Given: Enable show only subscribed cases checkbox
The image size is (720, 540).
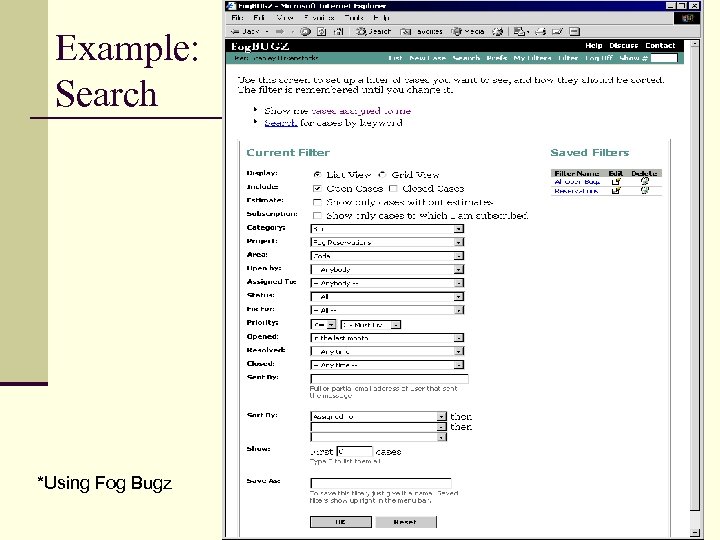Looking at the screenshot, I should tap(317, 215).
